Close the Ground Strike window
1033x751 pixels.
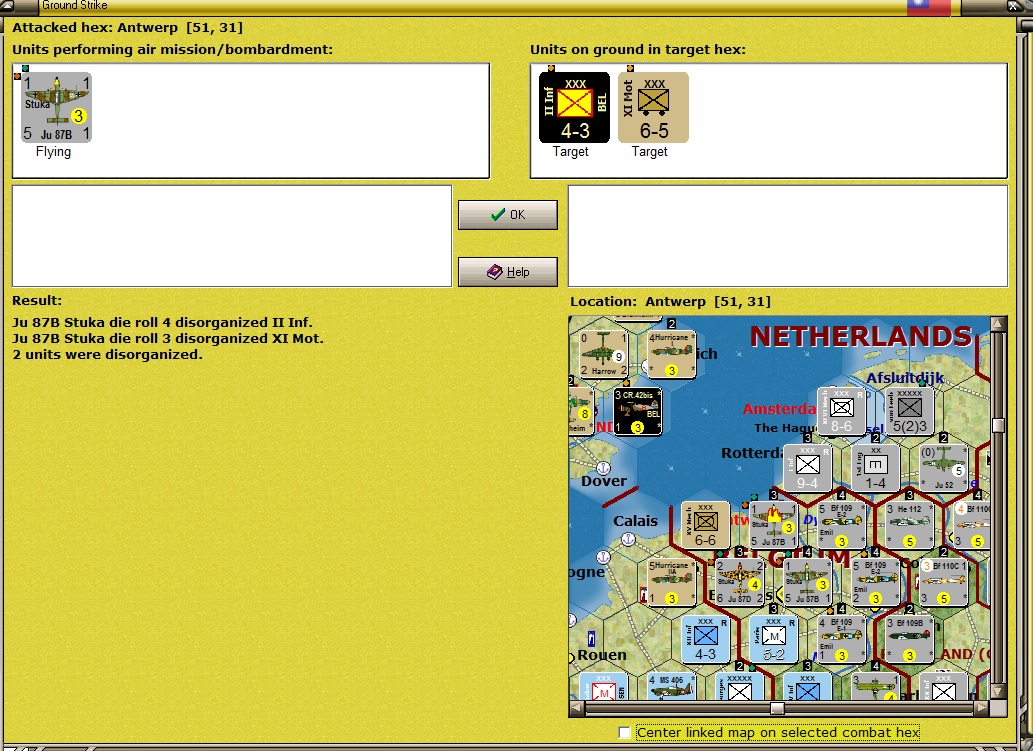coord(1014,6)
